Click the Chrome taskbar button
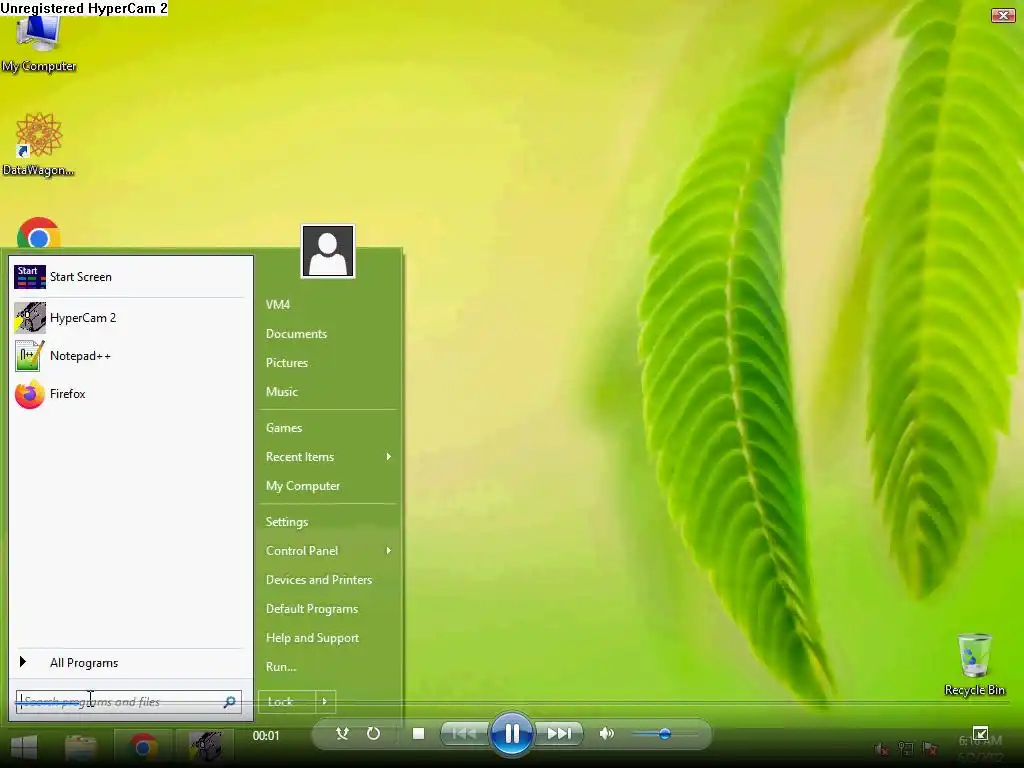This screenshot has width=1024, height=768. pyautogui.click(x=143, y=746)
